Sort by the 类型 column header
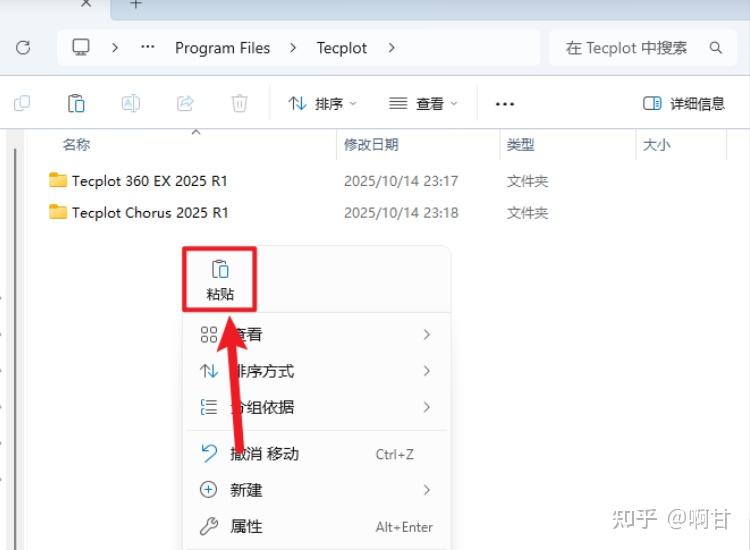The image size is (750, 550). coord(520,144)
